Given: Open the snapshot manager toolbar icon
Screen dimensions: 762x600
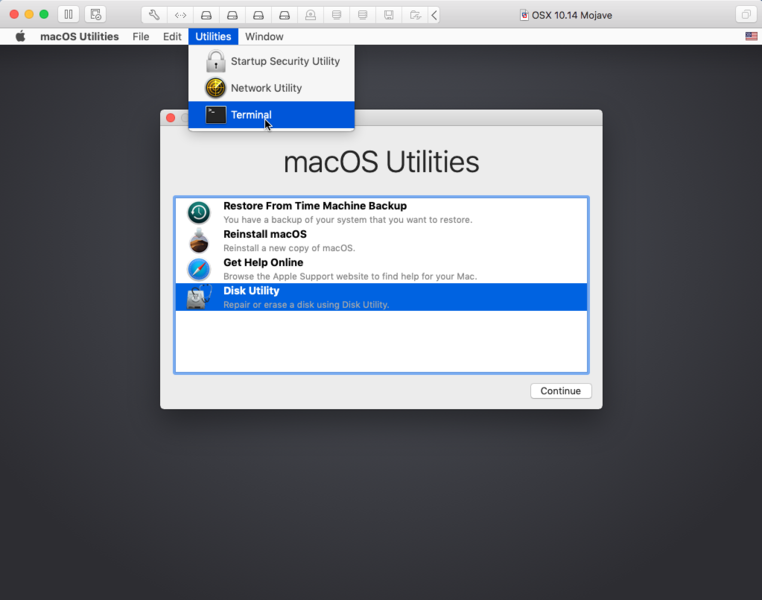Looking at the screenshot, I should coord(95,15).
